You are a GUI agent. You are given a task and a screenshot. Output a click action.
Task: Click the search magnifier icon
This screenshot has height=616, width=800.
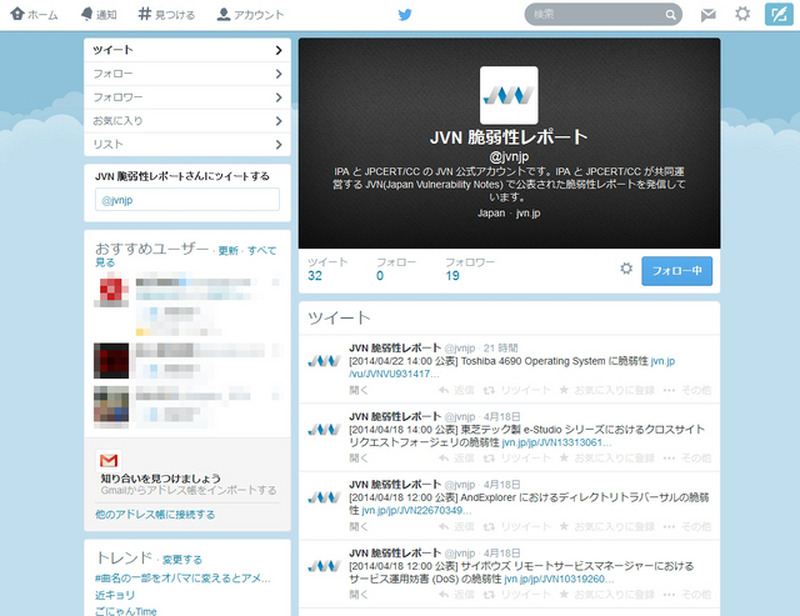point(670,15)
